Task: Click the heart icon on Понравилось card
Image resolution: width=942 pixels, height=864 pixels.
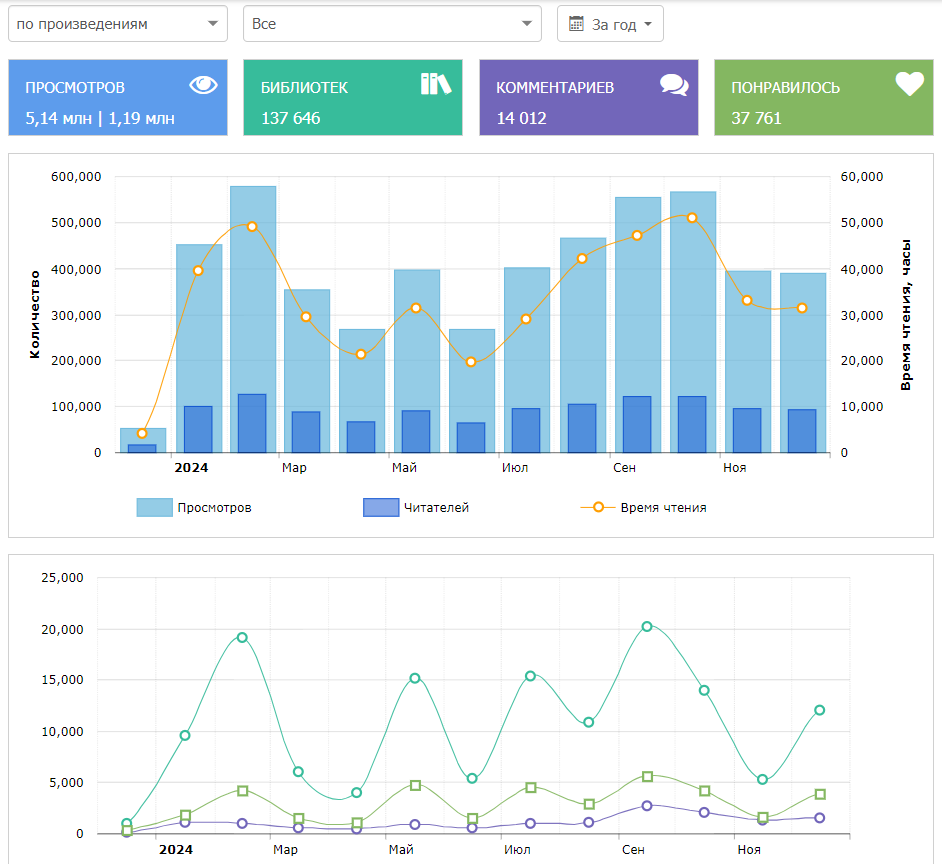Action: [x=909, y=85]
